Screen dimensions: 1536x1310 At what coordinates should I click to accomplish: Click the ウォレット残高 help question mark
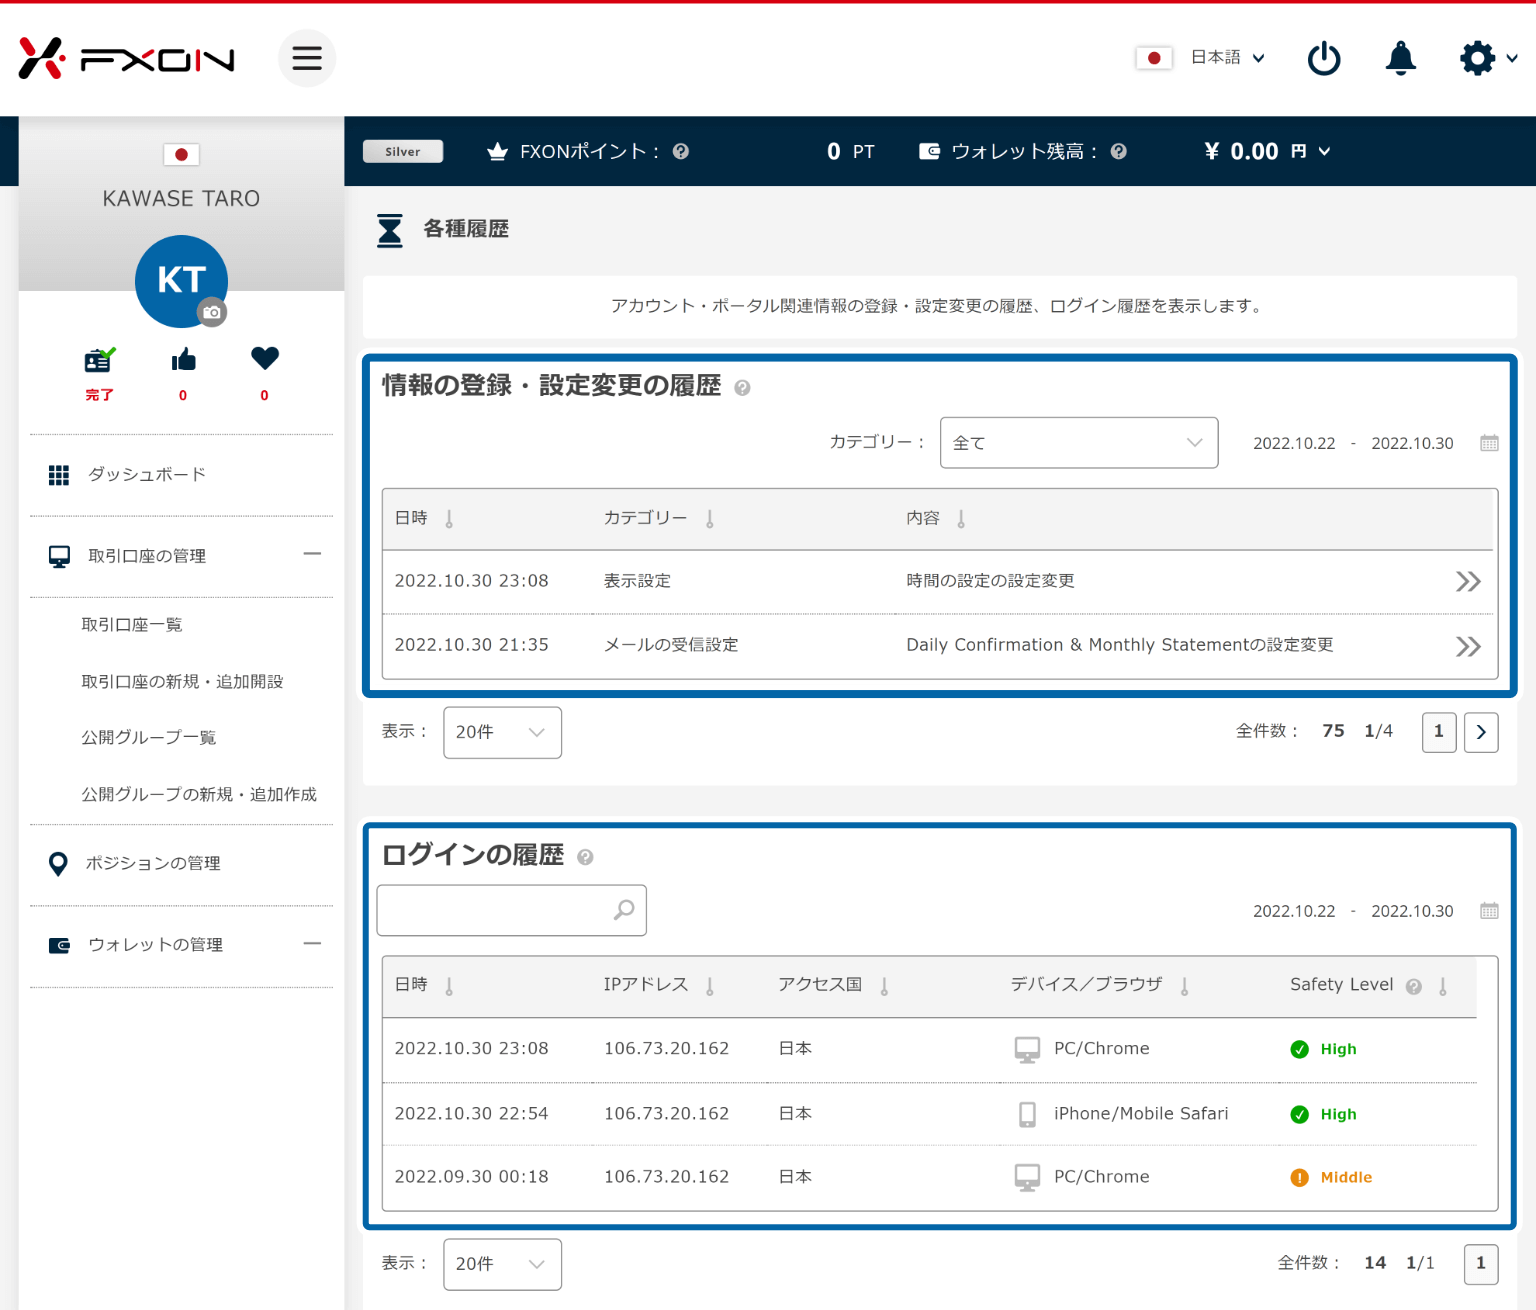[x=1119, y=151]
